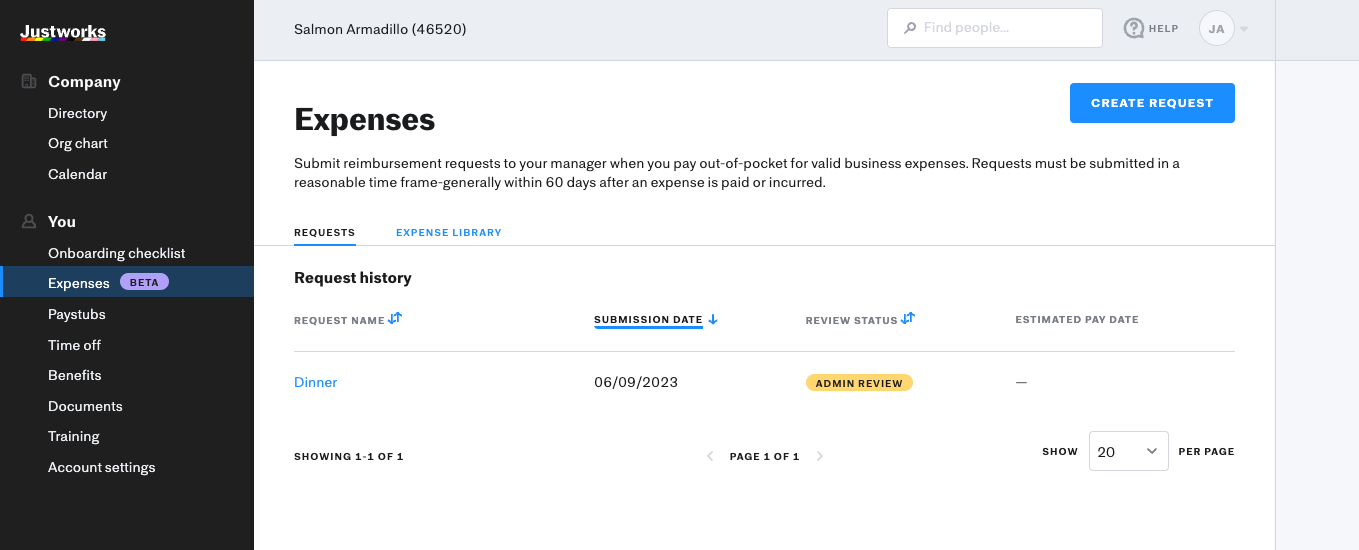Click the Company building icon

pos(29,82)
